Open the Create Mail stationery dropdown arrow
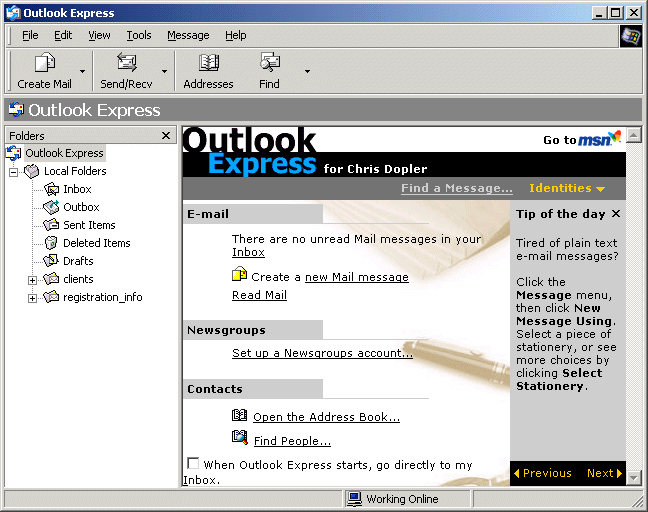 coord(82,71)
